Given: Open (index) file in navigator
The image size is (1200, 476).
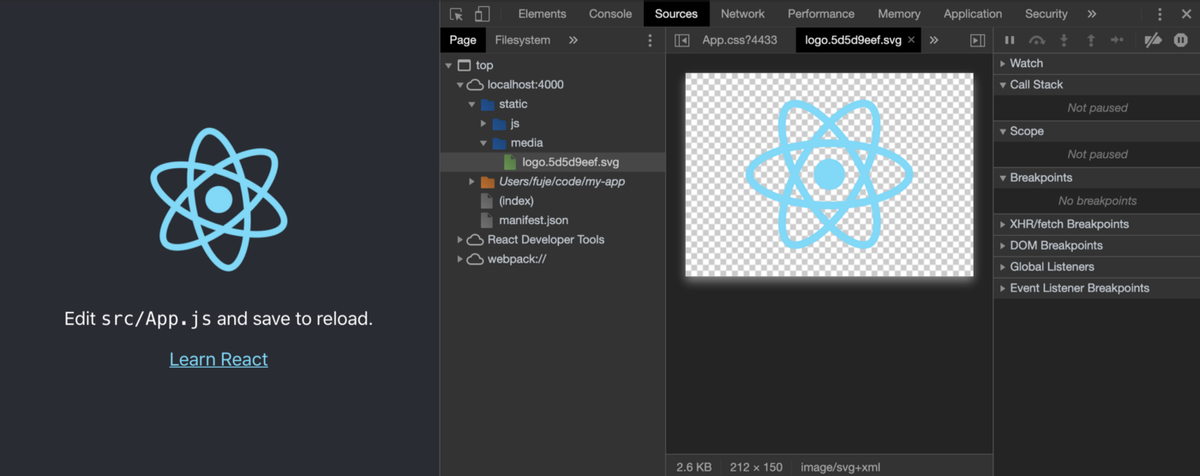Looking at the screenshot, I should tap(516, 201).
